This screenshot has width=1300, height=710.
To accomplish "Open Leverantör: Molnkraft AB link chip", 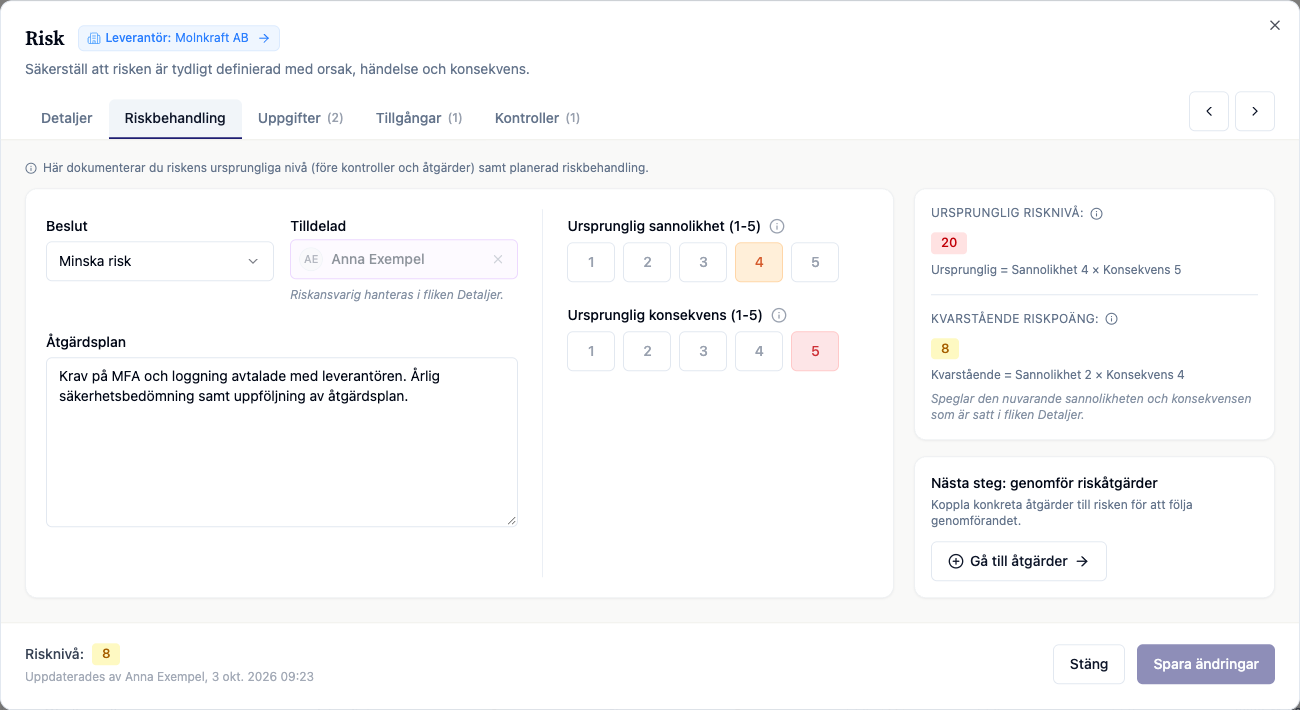I will click(179, 38).
